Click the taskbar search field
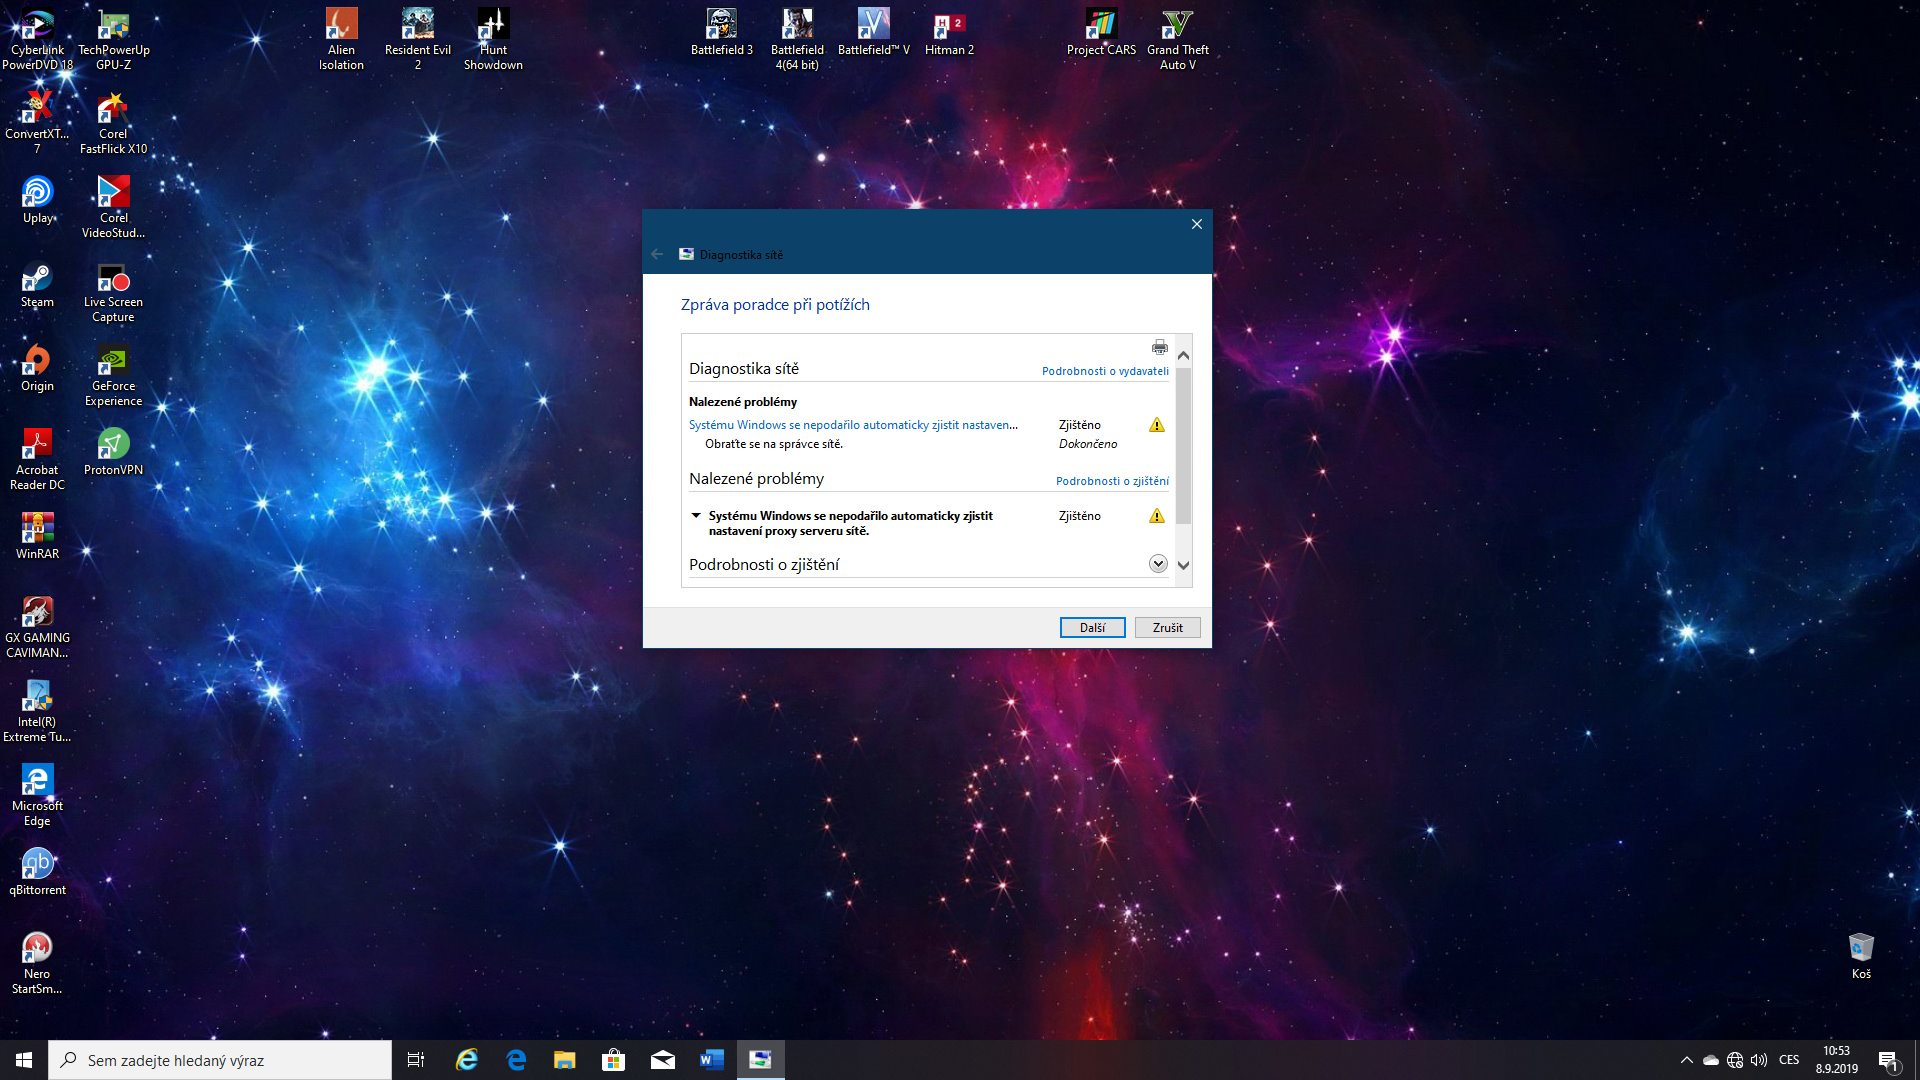Image resolution: width=1920 pixels, height=1080 pixels. click(220, 1060)
